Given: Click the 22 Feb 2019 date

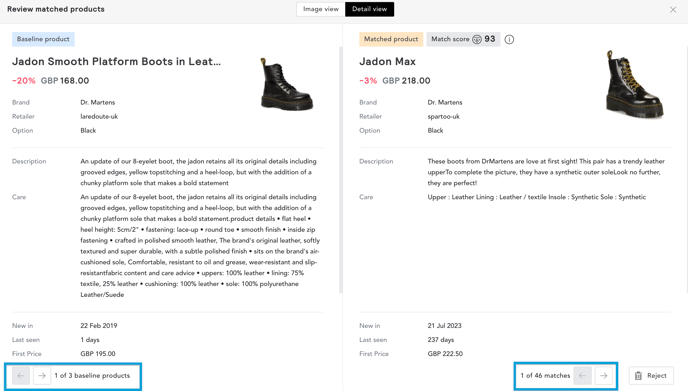Looking at the screenshot, I should [99, 326].
